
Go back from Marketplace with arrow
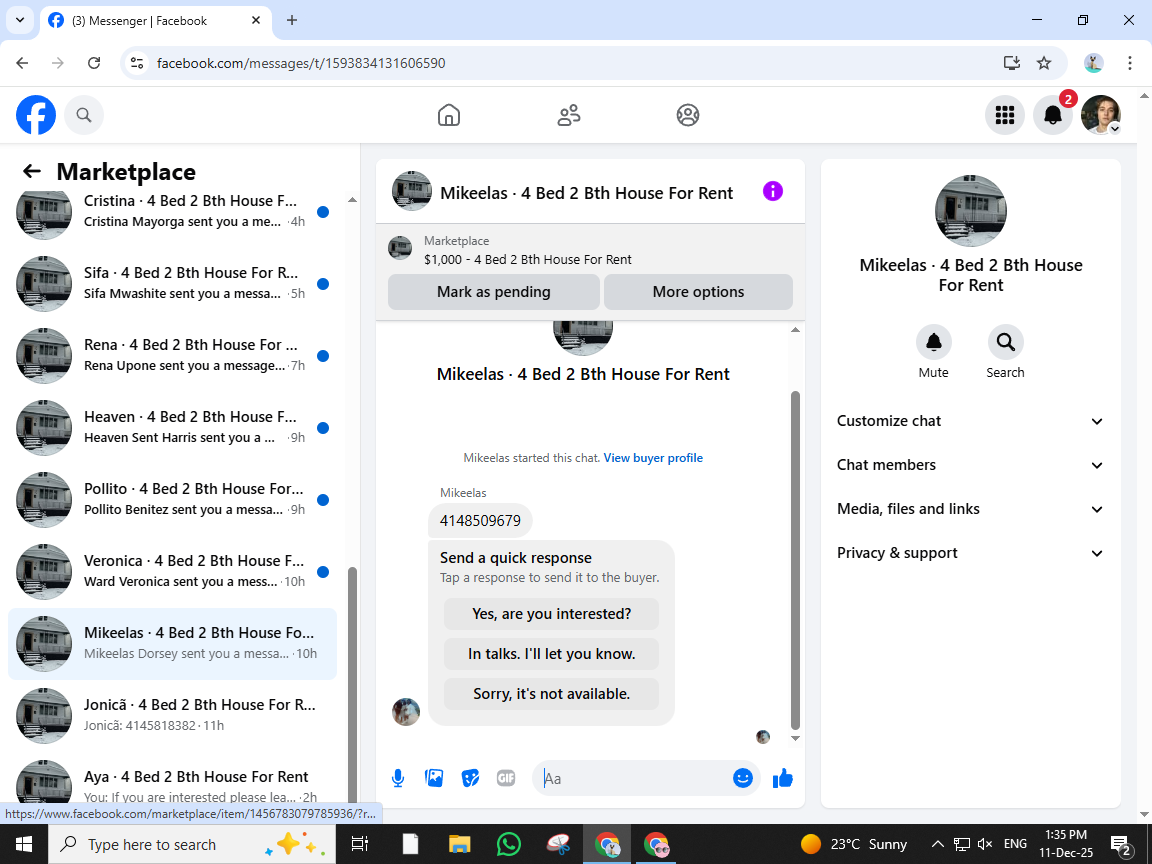click(x=32, y=171)
